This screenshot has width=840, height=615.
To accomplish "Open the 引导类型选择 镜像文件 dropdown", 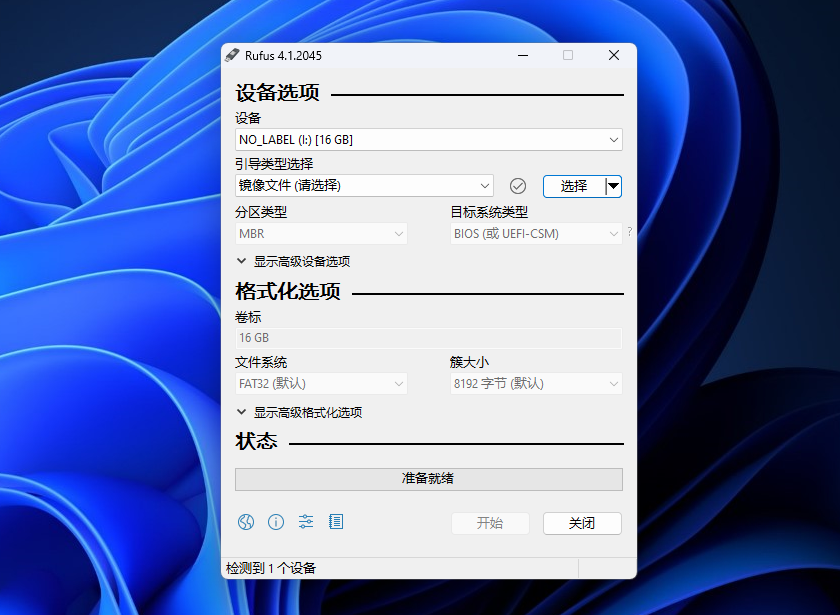I will point(364,186).
